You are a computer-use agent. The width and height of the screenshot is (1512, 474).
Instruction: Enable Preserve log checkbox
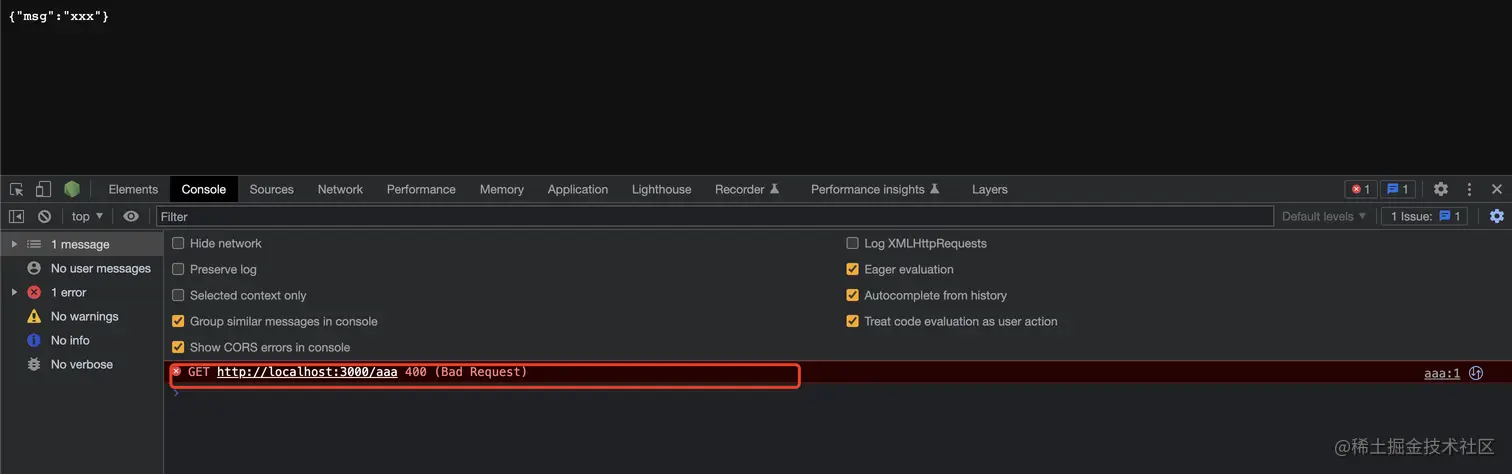(178, 269)
